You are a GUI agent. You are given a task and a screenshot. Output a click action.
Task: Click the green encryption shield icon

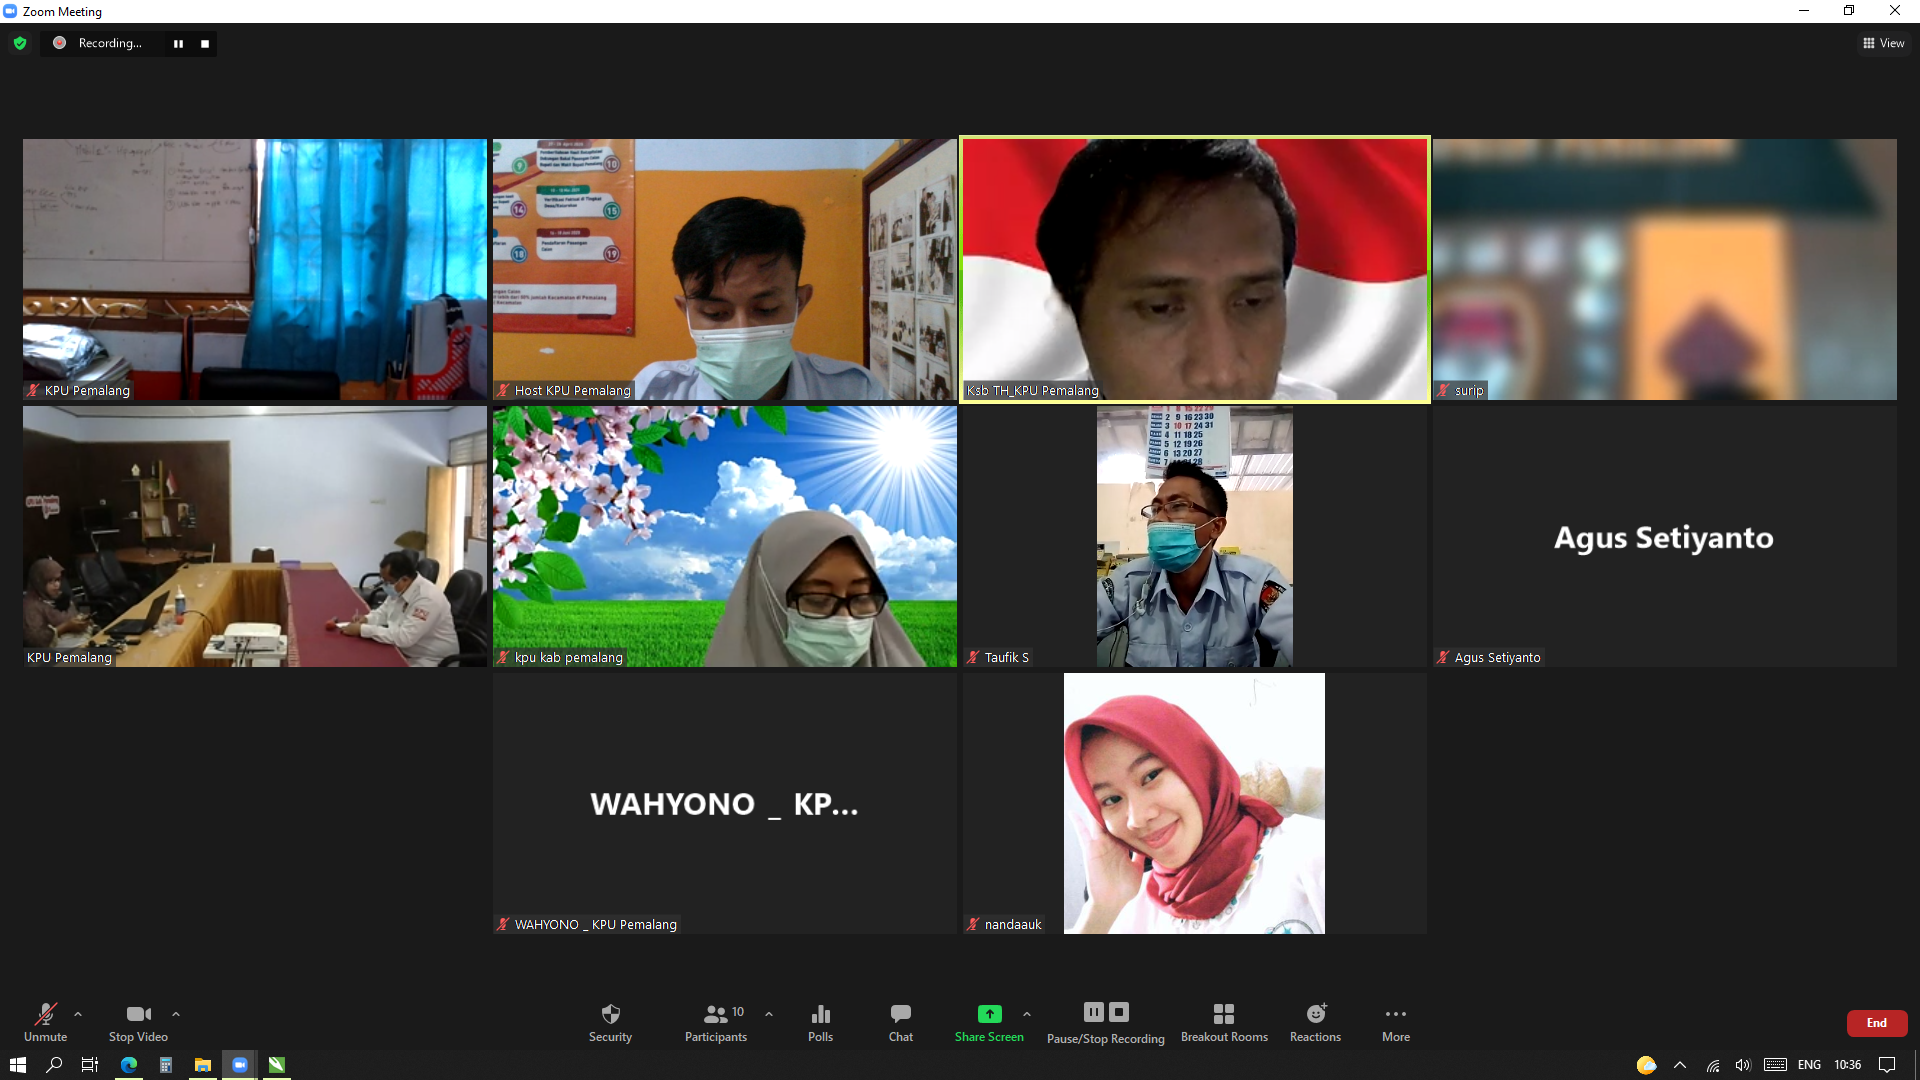pos(20,43)
